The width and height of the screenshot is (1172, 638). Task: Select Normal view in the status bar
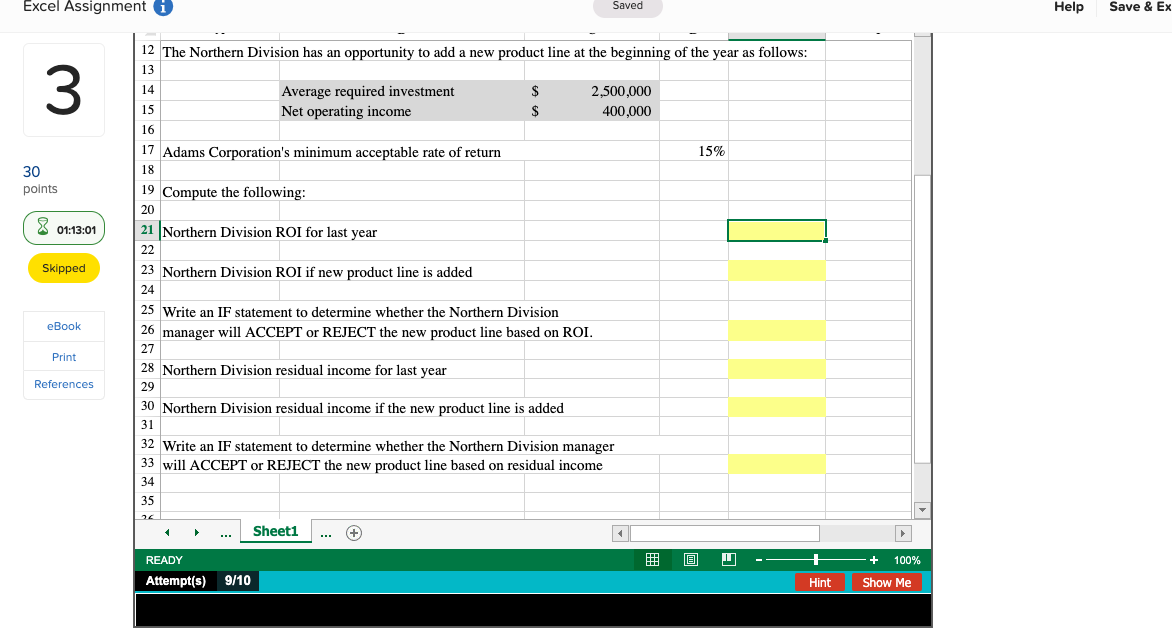tap(651, 559)
